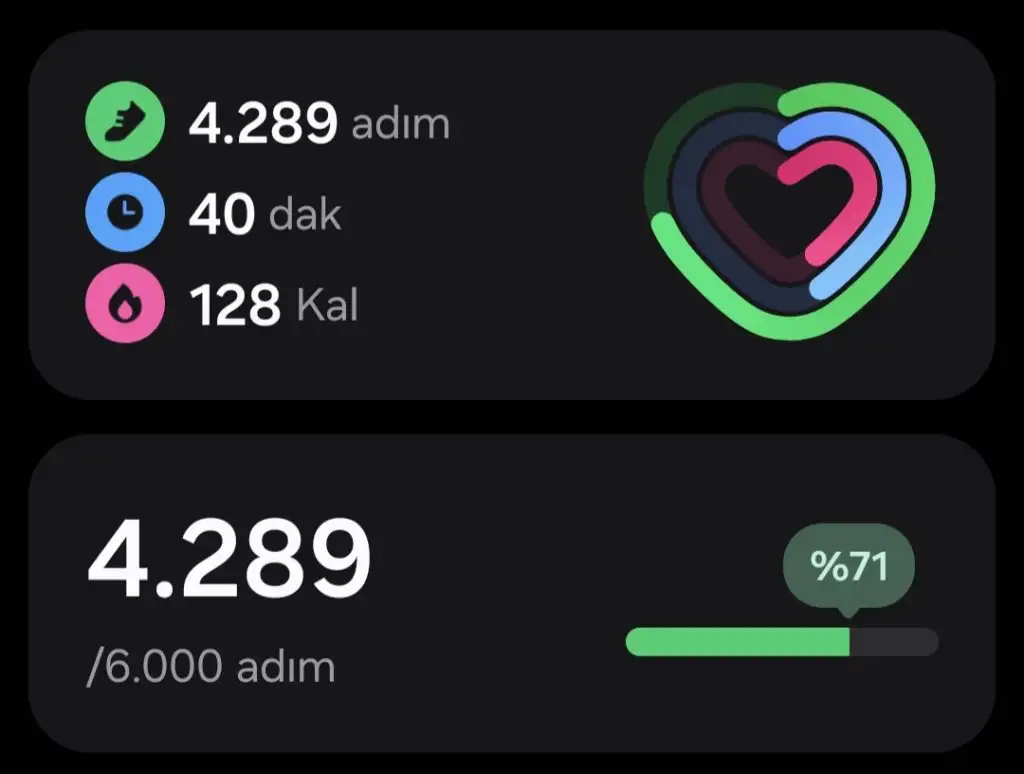The height and width of the screenshot is (774, 1024).
Task: Tap the Kal unit label
Action: click(x=327, y=304)
